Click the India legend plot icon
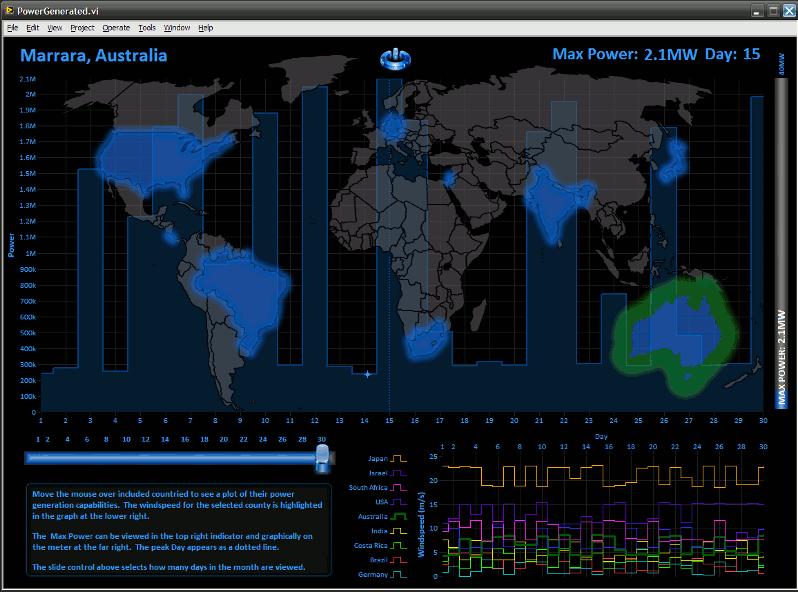The width and height of the screenshot is (798, 592). point(398,531)
